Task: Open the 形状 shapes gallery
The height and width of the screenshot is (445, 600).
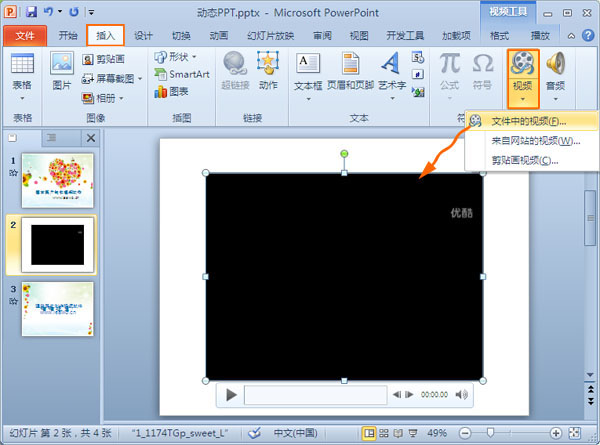Action: point(175,57)
